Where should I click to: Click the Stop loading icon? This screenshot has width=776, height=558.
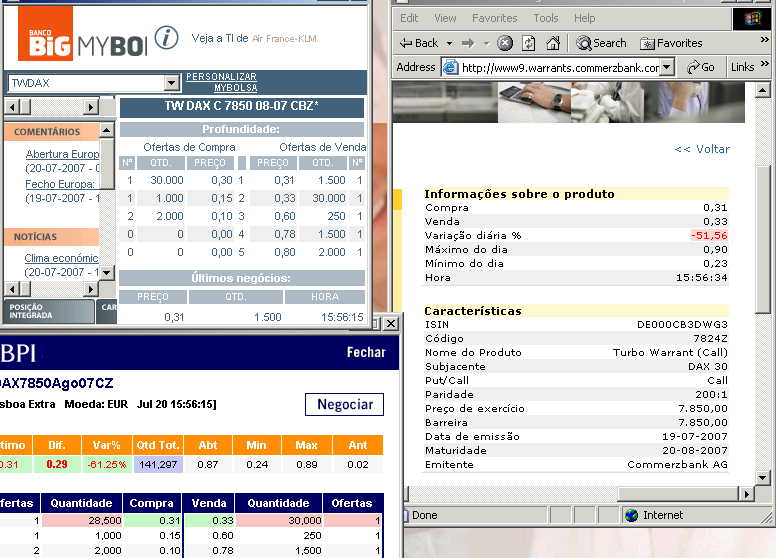(504, 44)
